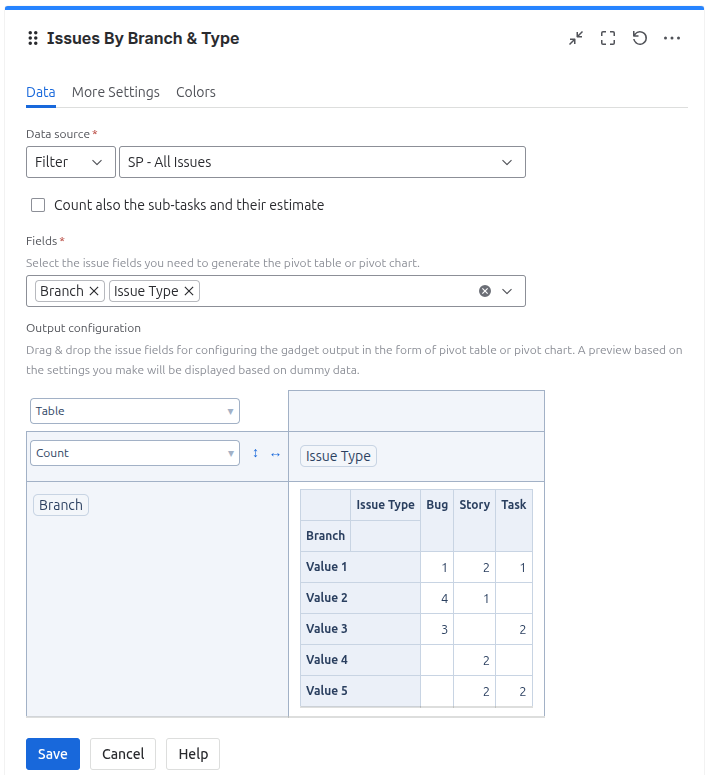Click the minimize gadget arrows icon

[x=576, y=38]
